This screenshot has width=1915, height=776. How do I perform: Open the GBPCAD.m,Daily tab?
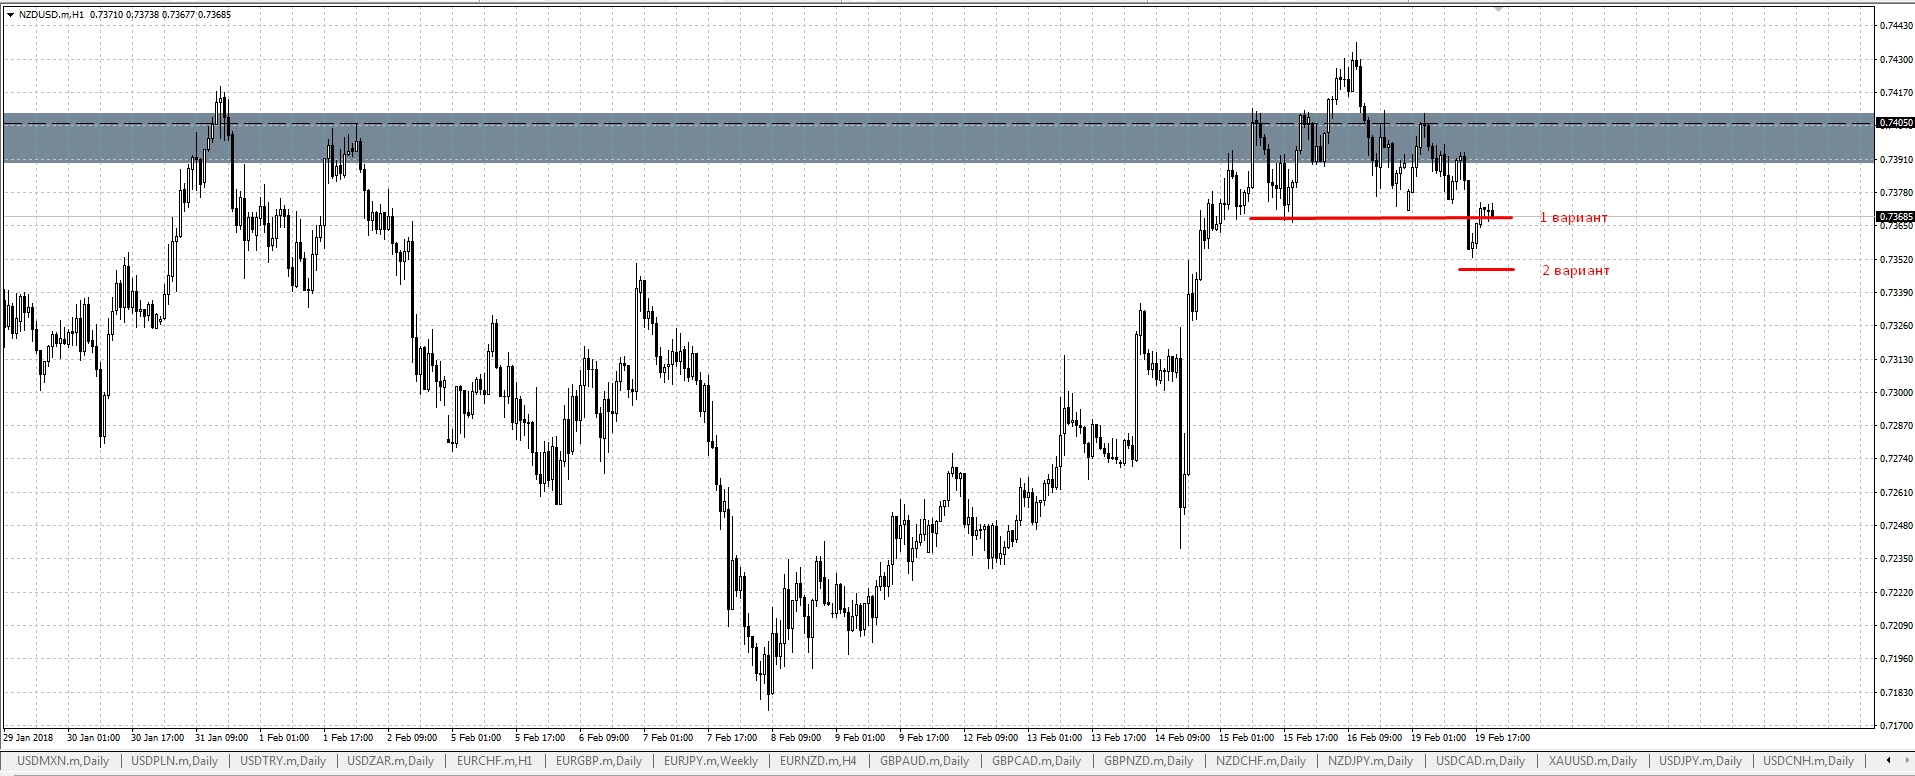coord(1036,761)
